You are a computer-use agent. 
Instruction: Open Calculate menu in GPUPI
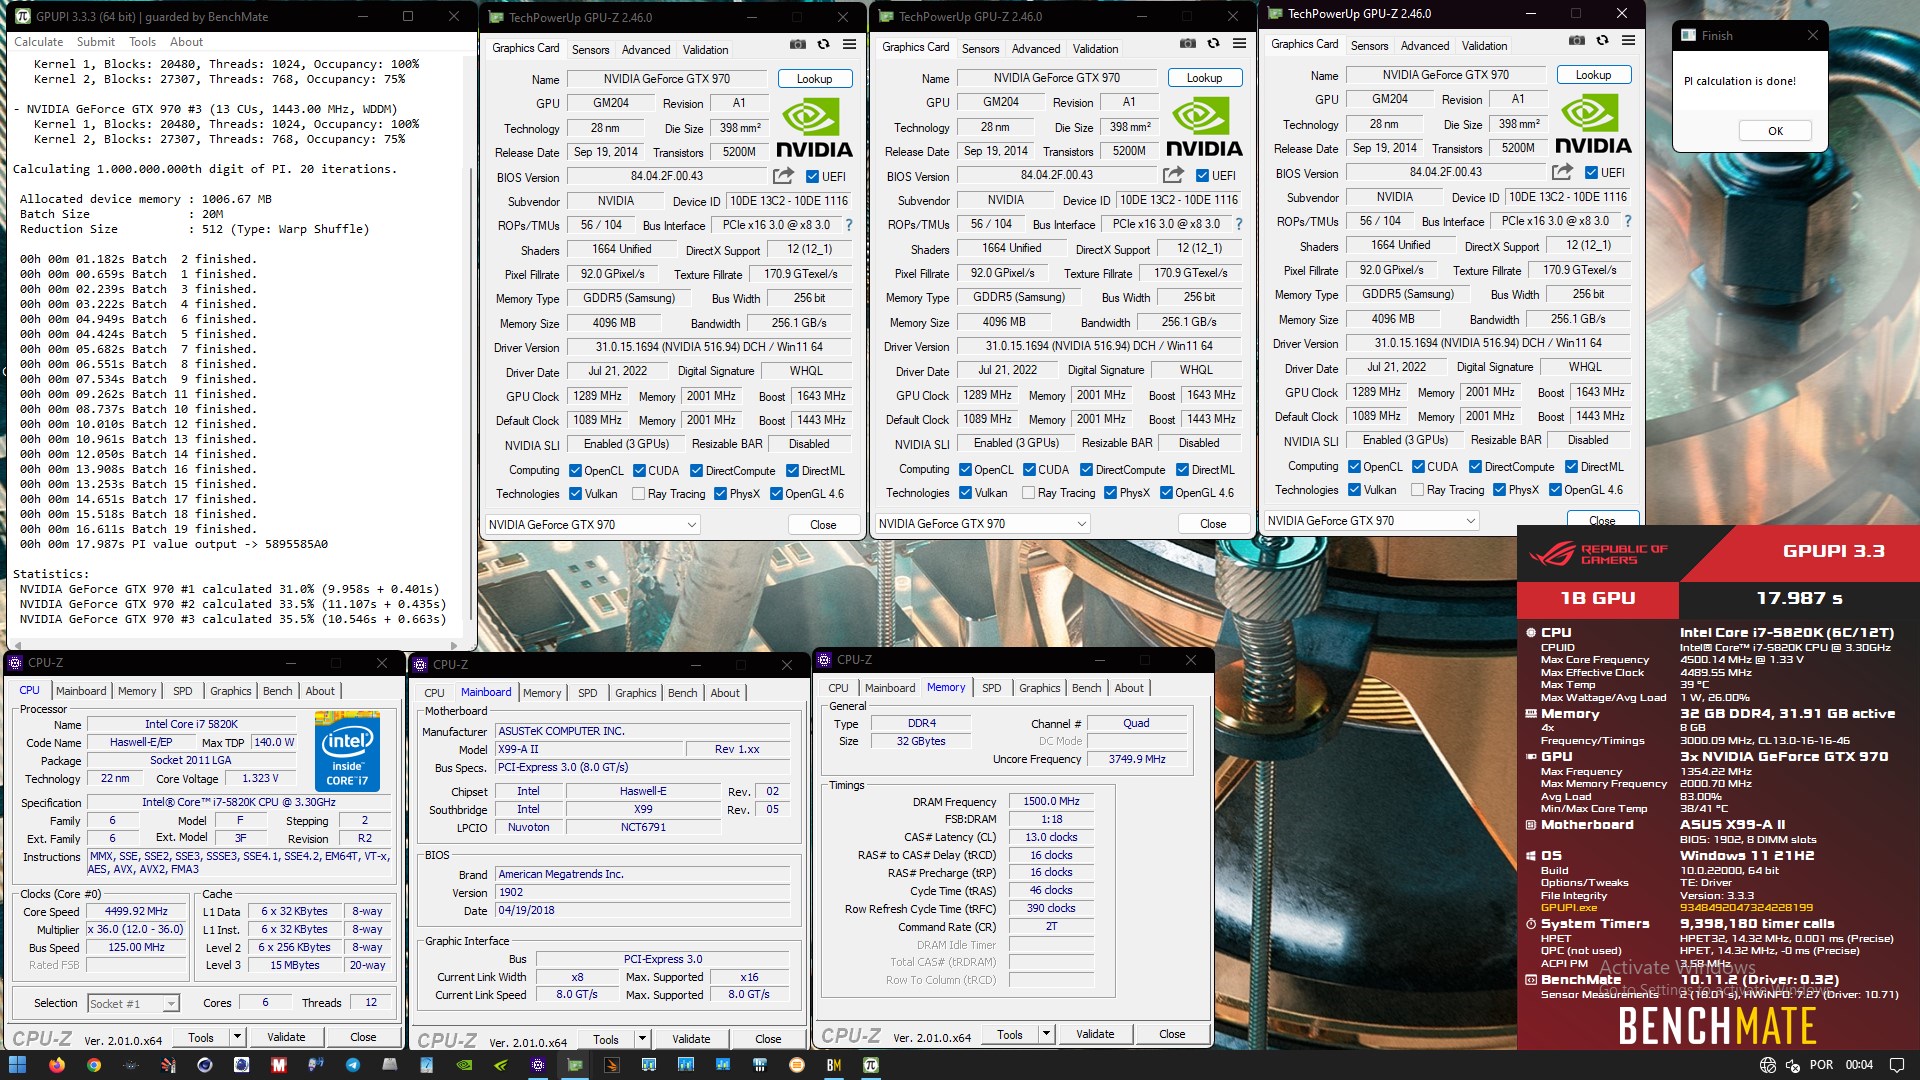(x=39, y=42)
